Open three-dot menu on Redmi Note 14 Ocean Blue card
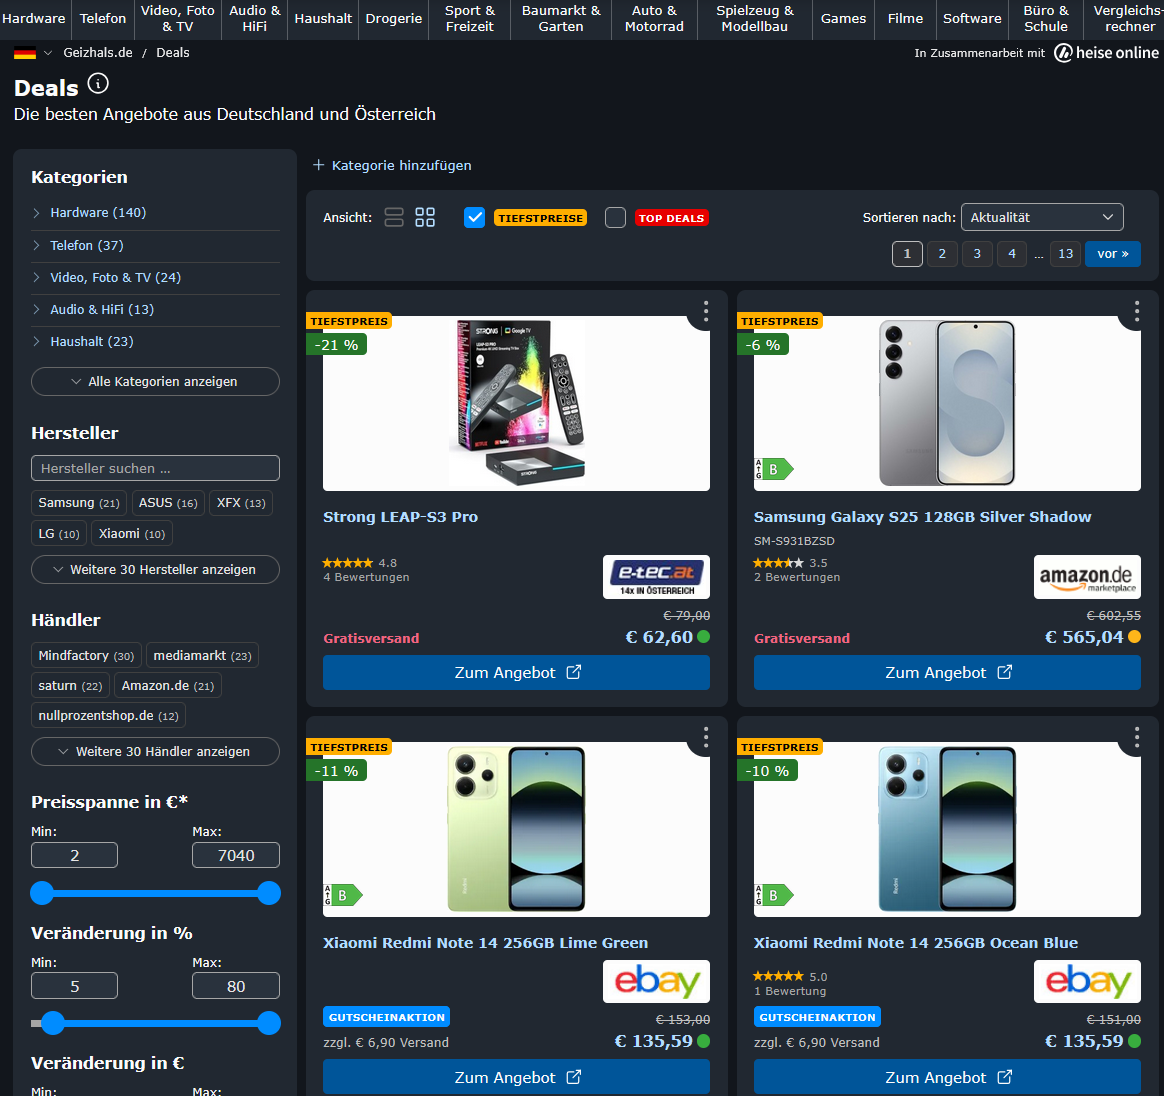The height and width of the screenshot is (1096, 1164). [1137, 737]
